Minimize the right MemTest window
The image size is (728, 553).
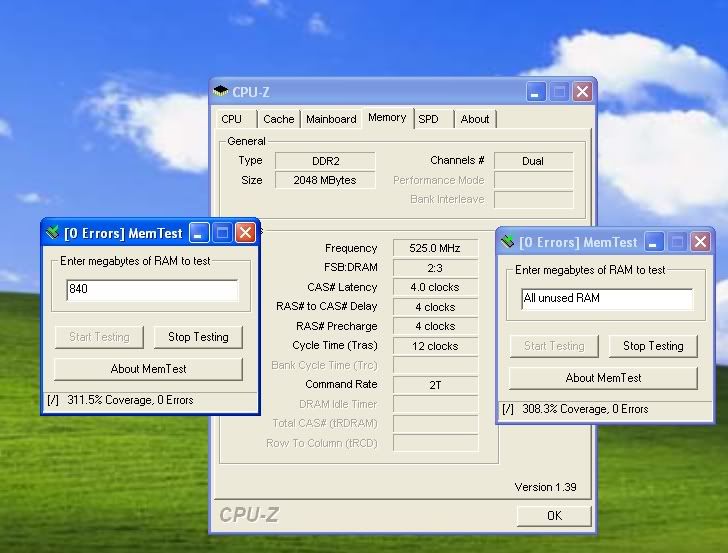[654, 242]
